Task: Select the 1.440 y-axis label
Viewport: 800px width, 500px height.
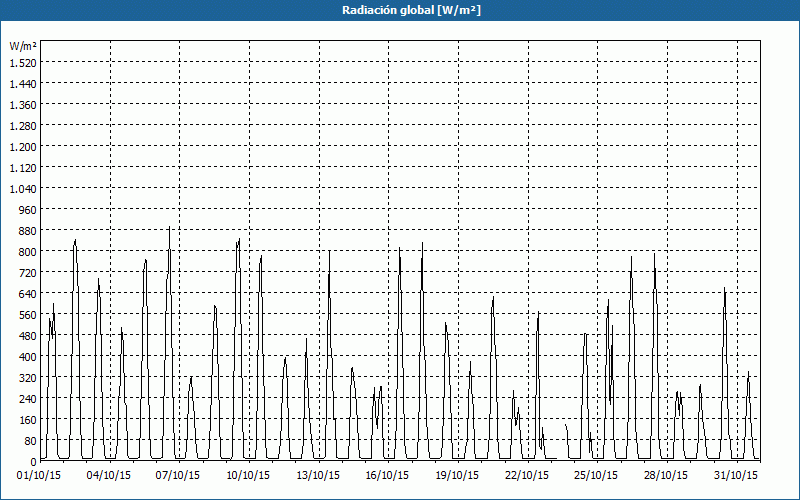Action: tap(23, 84)
